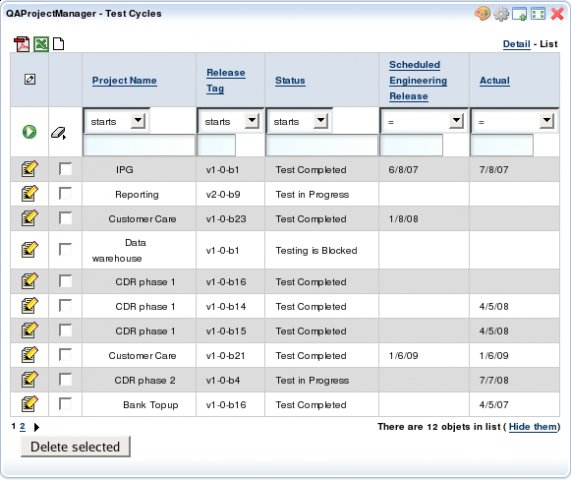Click the blank new document icon

[58, 44]
